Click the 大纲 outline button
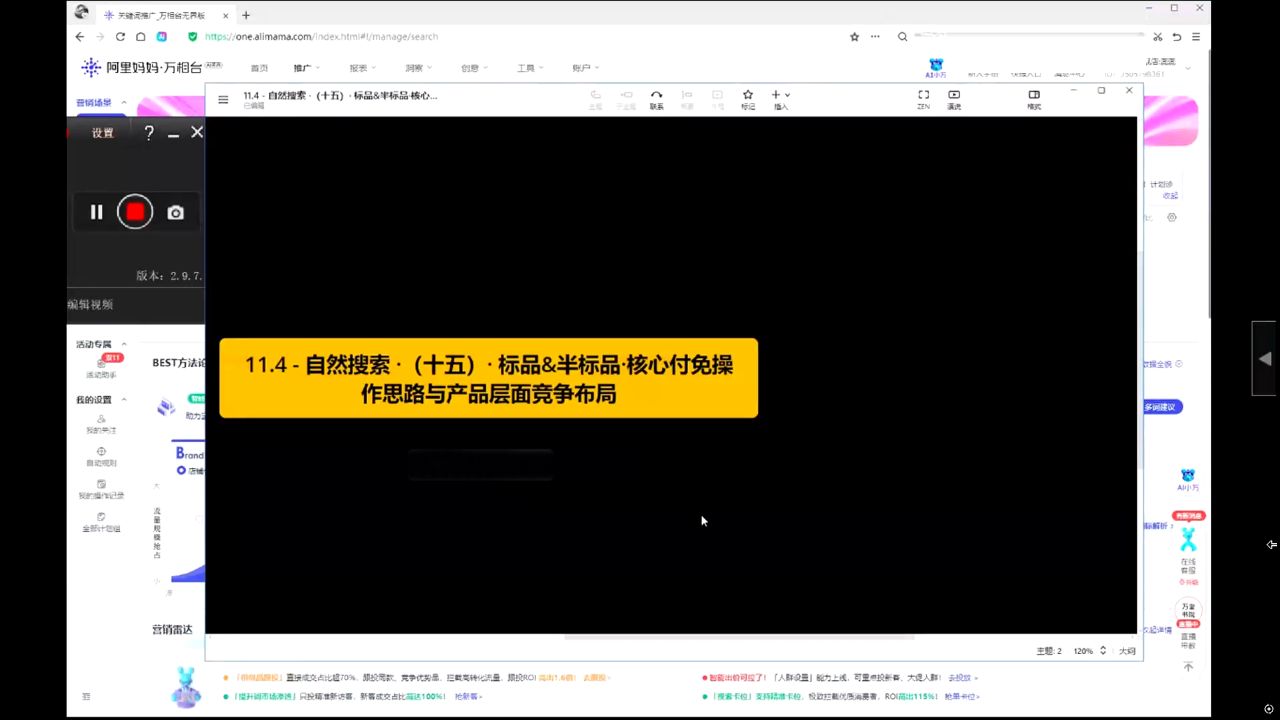The image size is (1280, 720). pos(1127,651)
